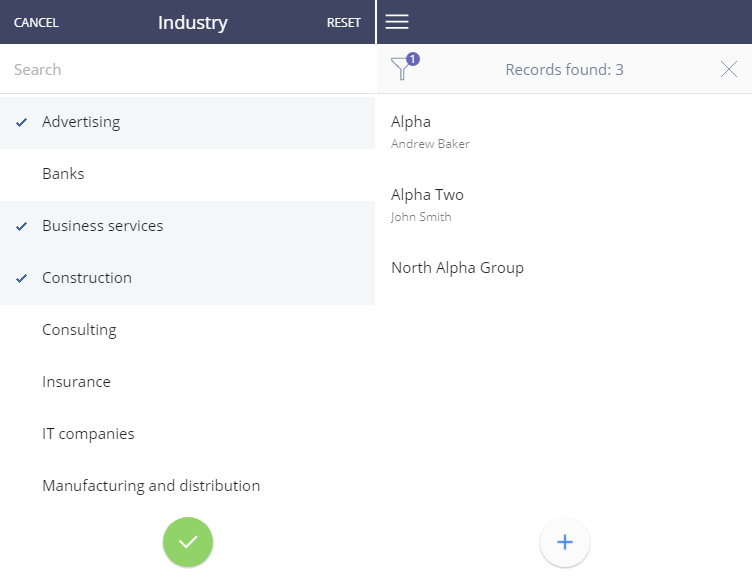The height and width of the screenshot is (587, 752).
Task: Open the Alpha Two record
Action: 564,205
